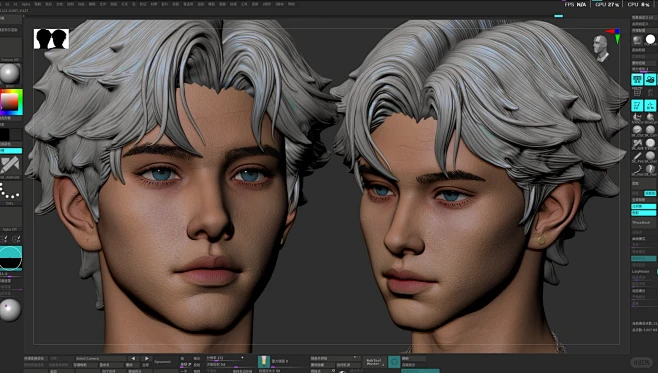Click the FPS N/A readout
Viewport: 658px width, 373px height.
pyautogui.click(x=575, y=4)
